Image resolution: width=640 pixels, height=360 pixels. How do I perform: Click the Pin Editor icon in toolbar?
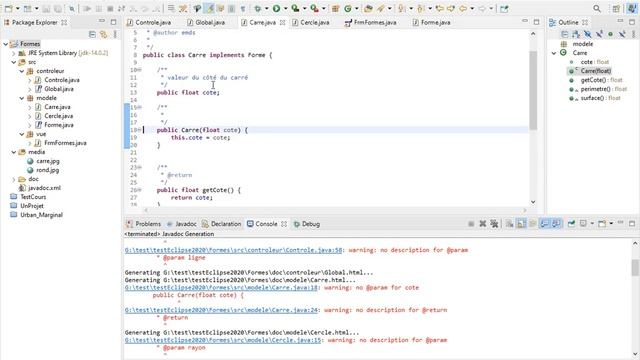click(x=504, y=9)
